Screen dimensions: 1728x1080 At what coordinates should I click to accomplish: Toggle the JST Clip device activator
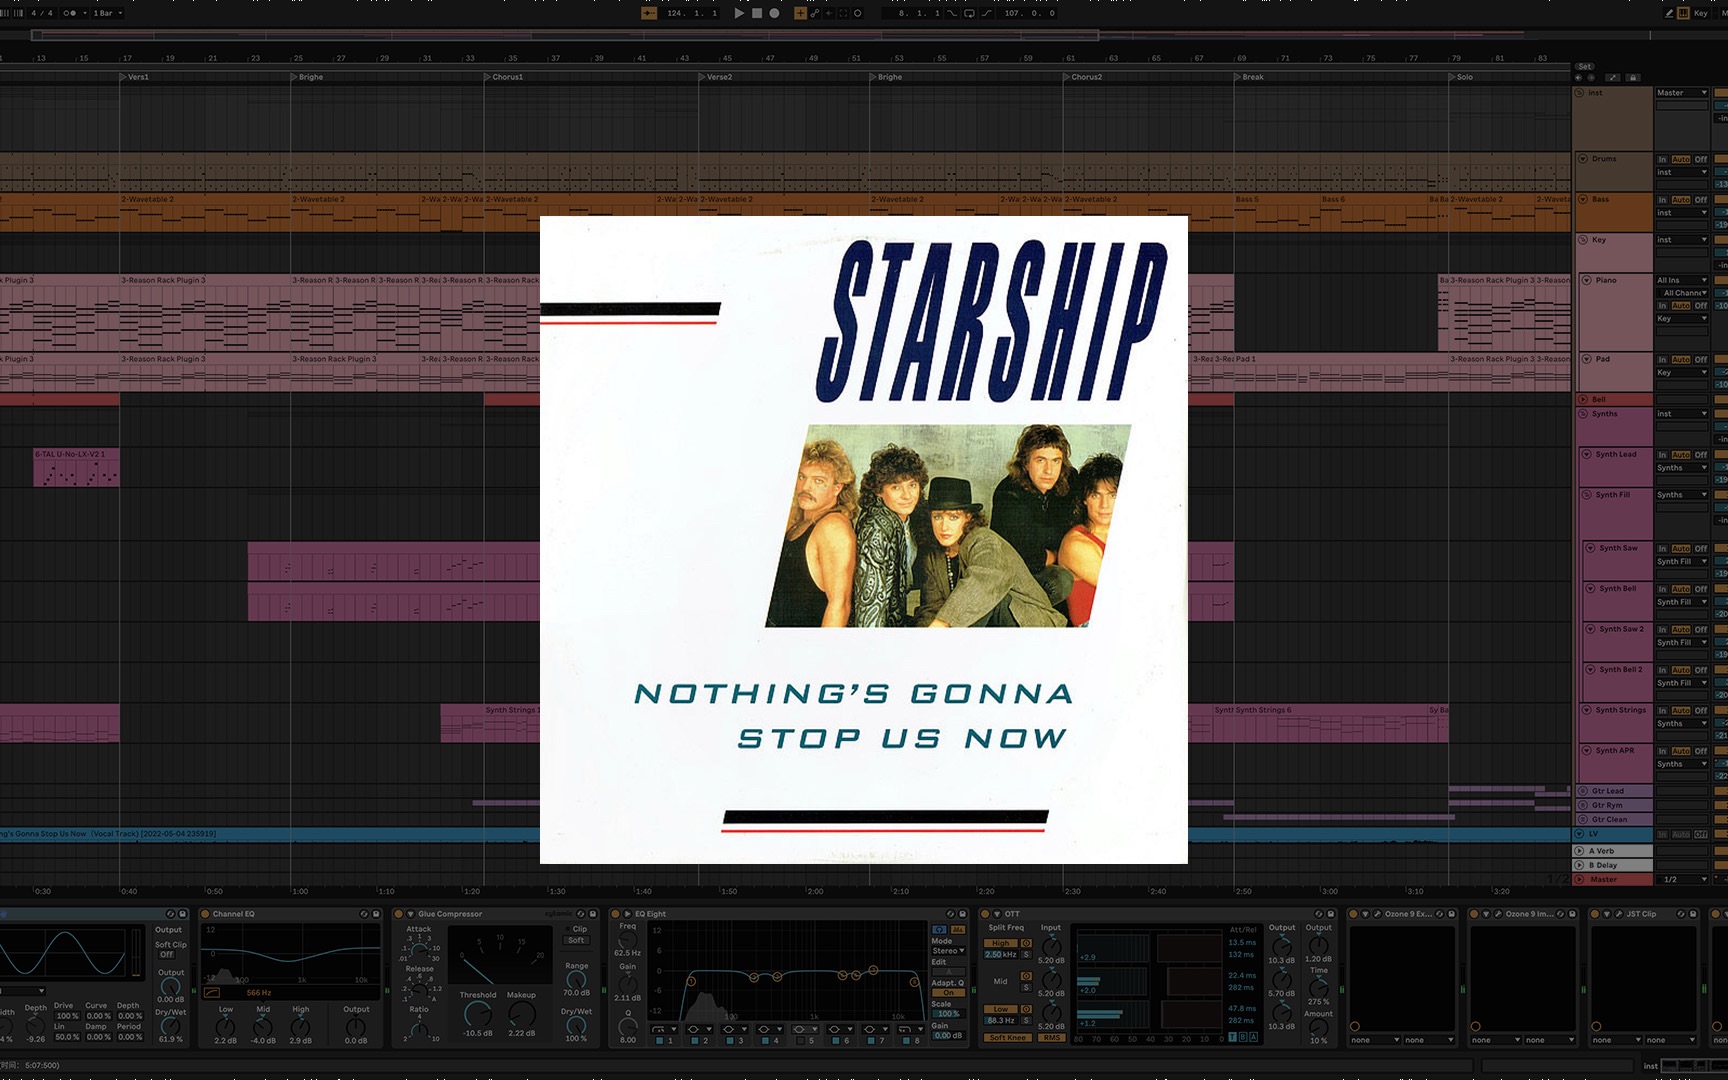(x=1594, y=914)
